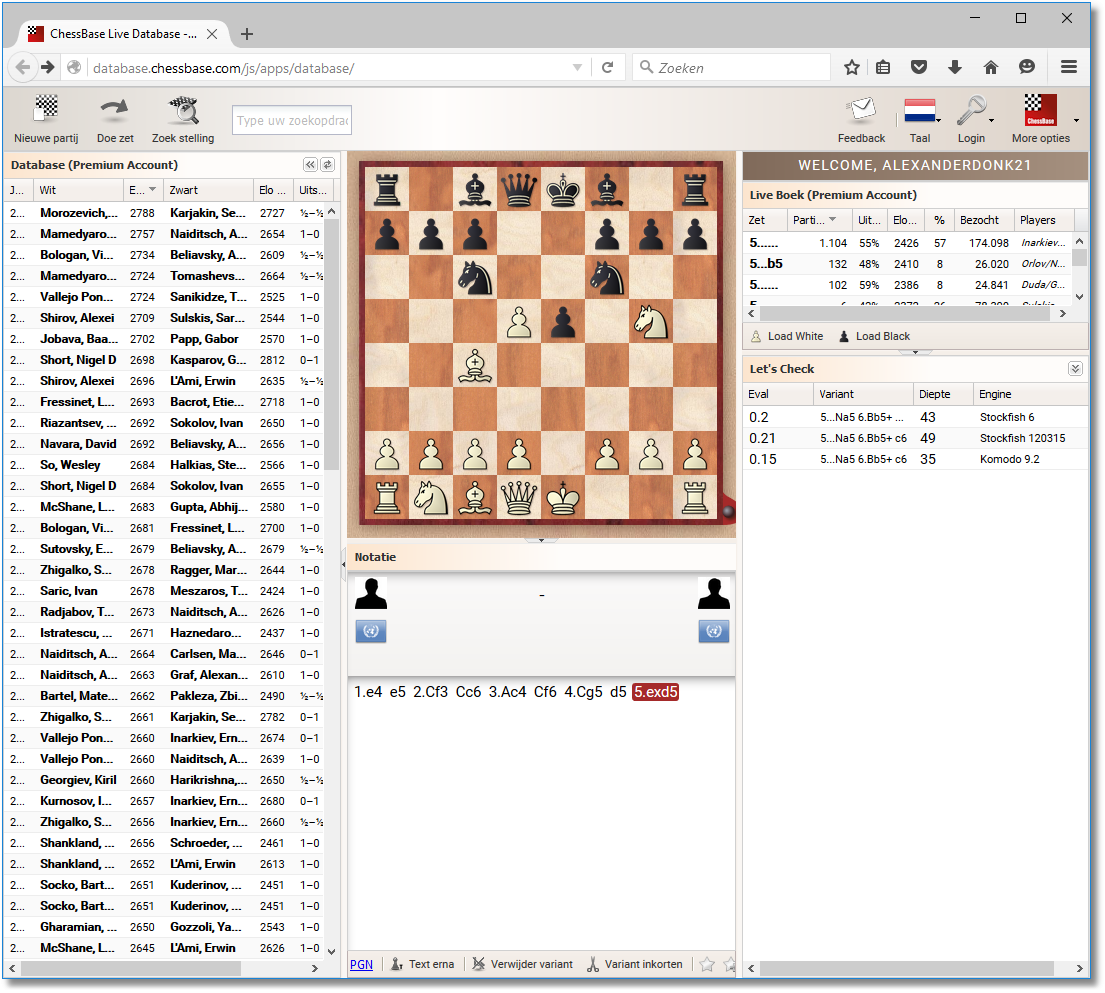Click Text erna annotation button

[422, 965]
